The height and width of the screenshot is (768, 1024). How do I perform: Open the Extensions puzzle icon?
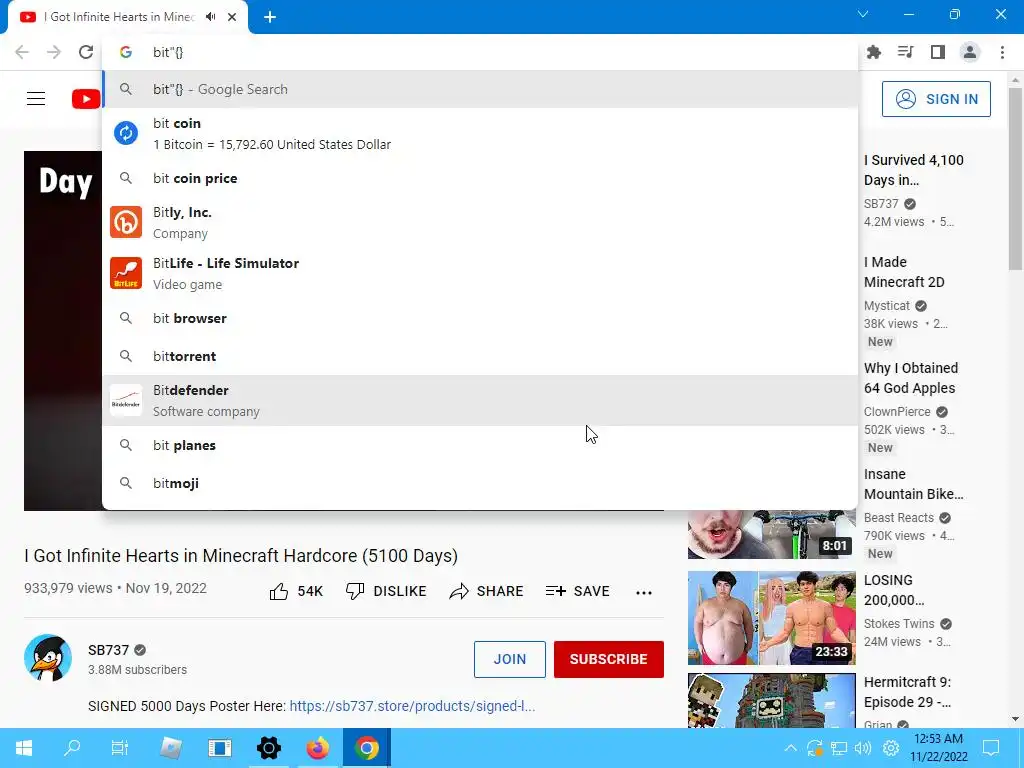tap(874, 52)
